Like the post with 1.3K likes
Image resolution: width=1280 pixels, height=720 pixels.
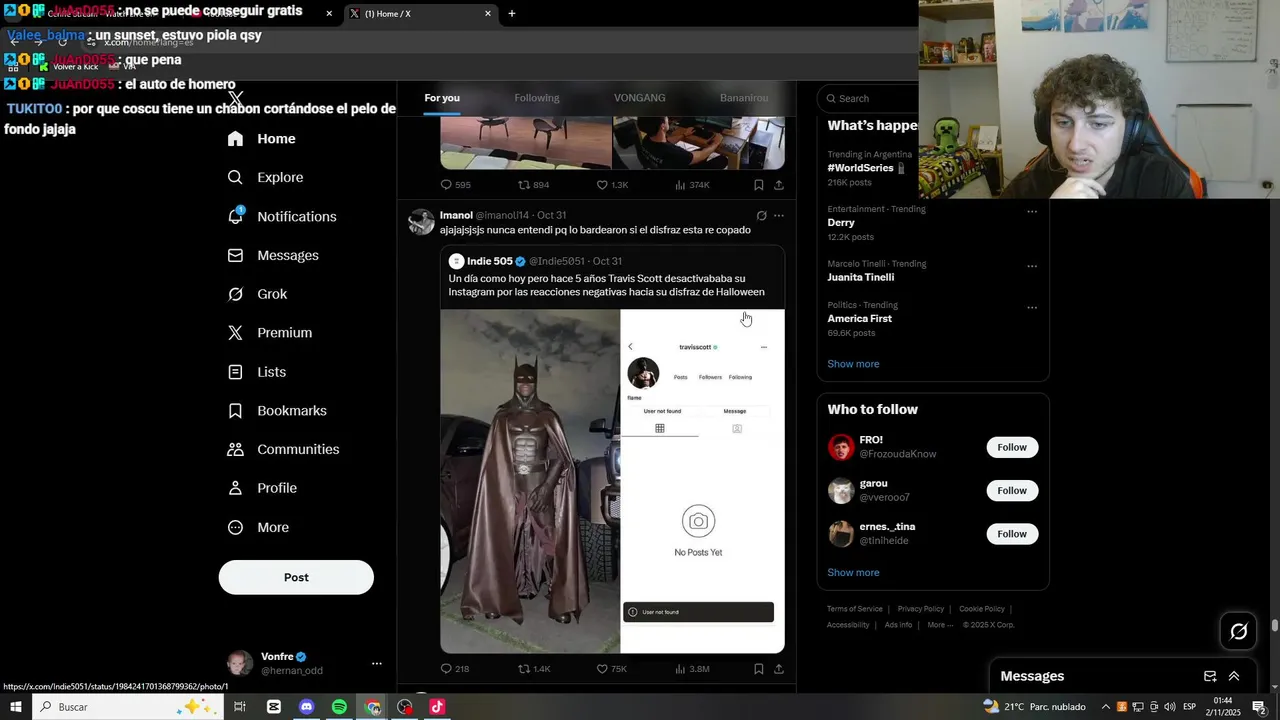click(x=612, y=185)
